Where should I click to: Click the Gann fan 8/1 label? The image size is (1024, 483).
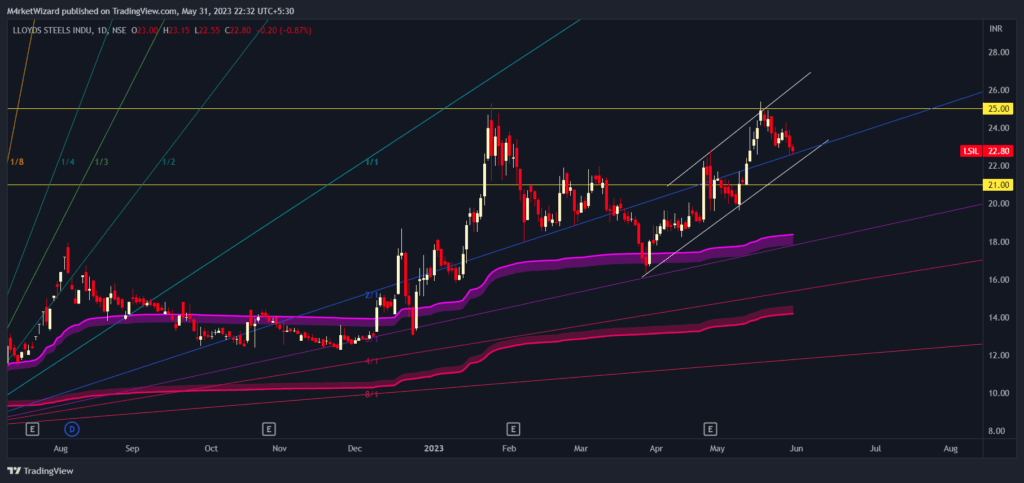click(x=372, y=394)
